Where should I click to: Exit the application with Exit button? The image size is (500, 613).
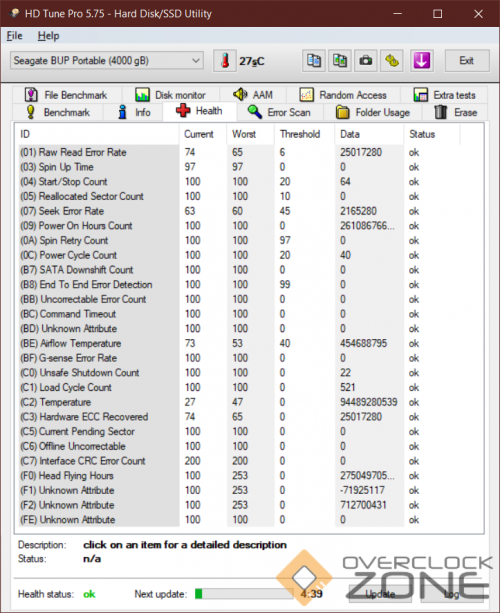tap(467, 61)
